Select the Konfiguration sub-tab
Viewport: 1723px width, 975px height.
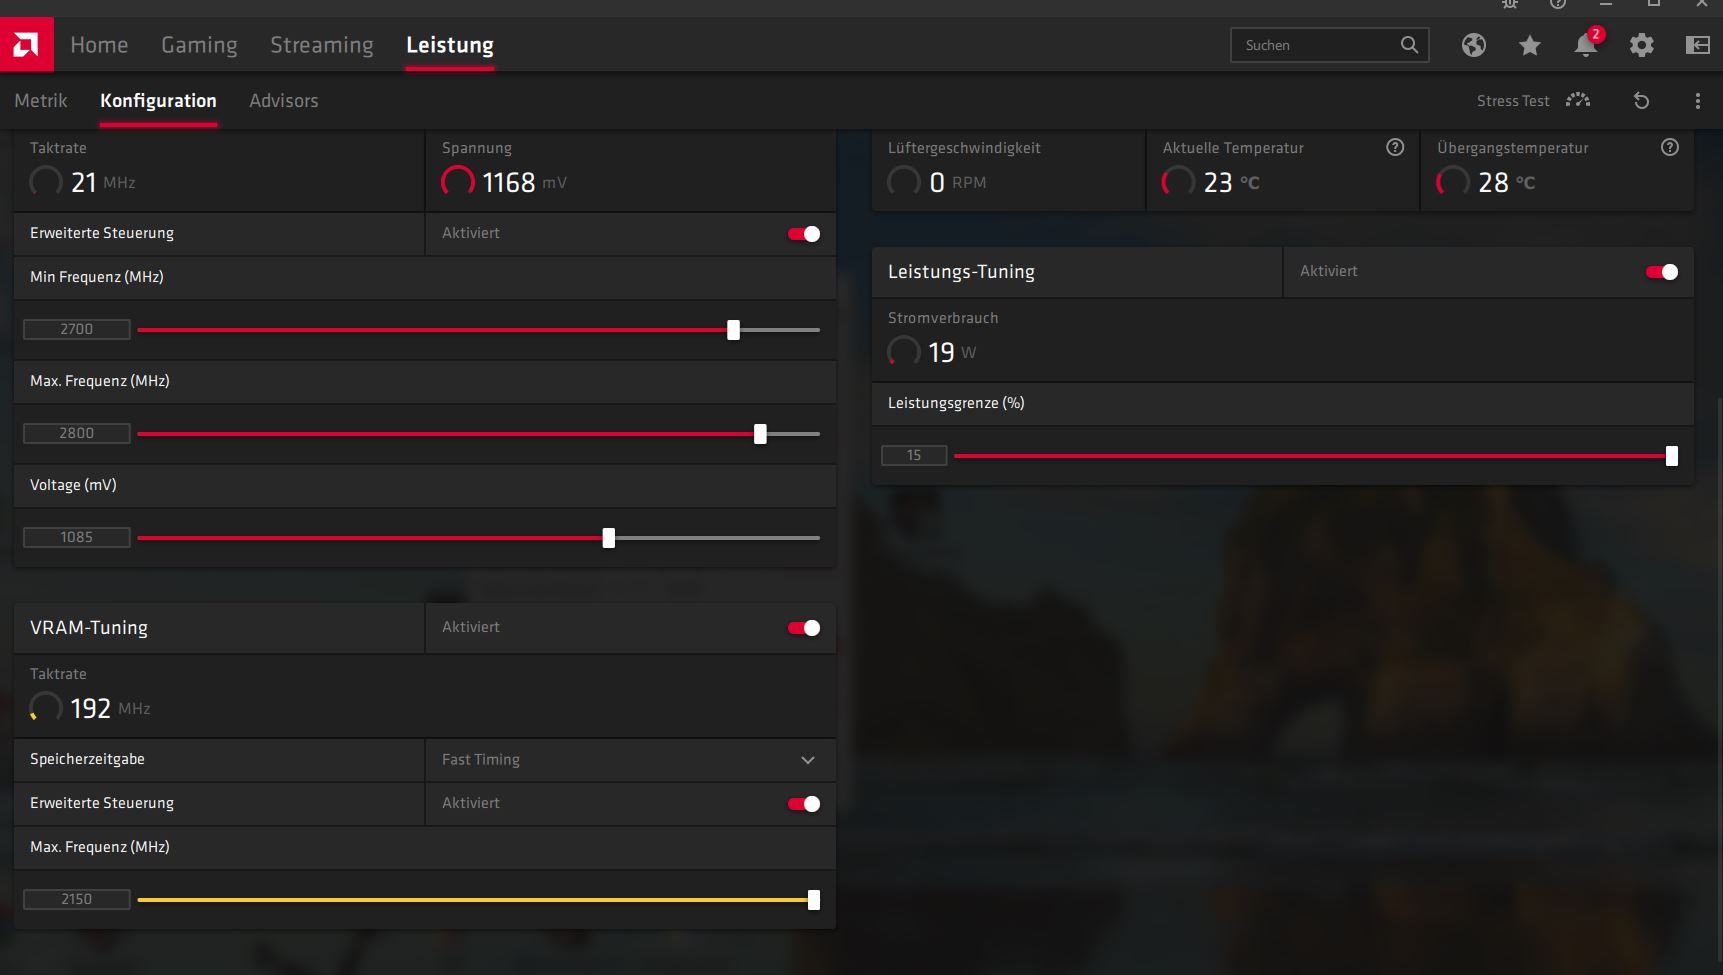coord(158,100)
